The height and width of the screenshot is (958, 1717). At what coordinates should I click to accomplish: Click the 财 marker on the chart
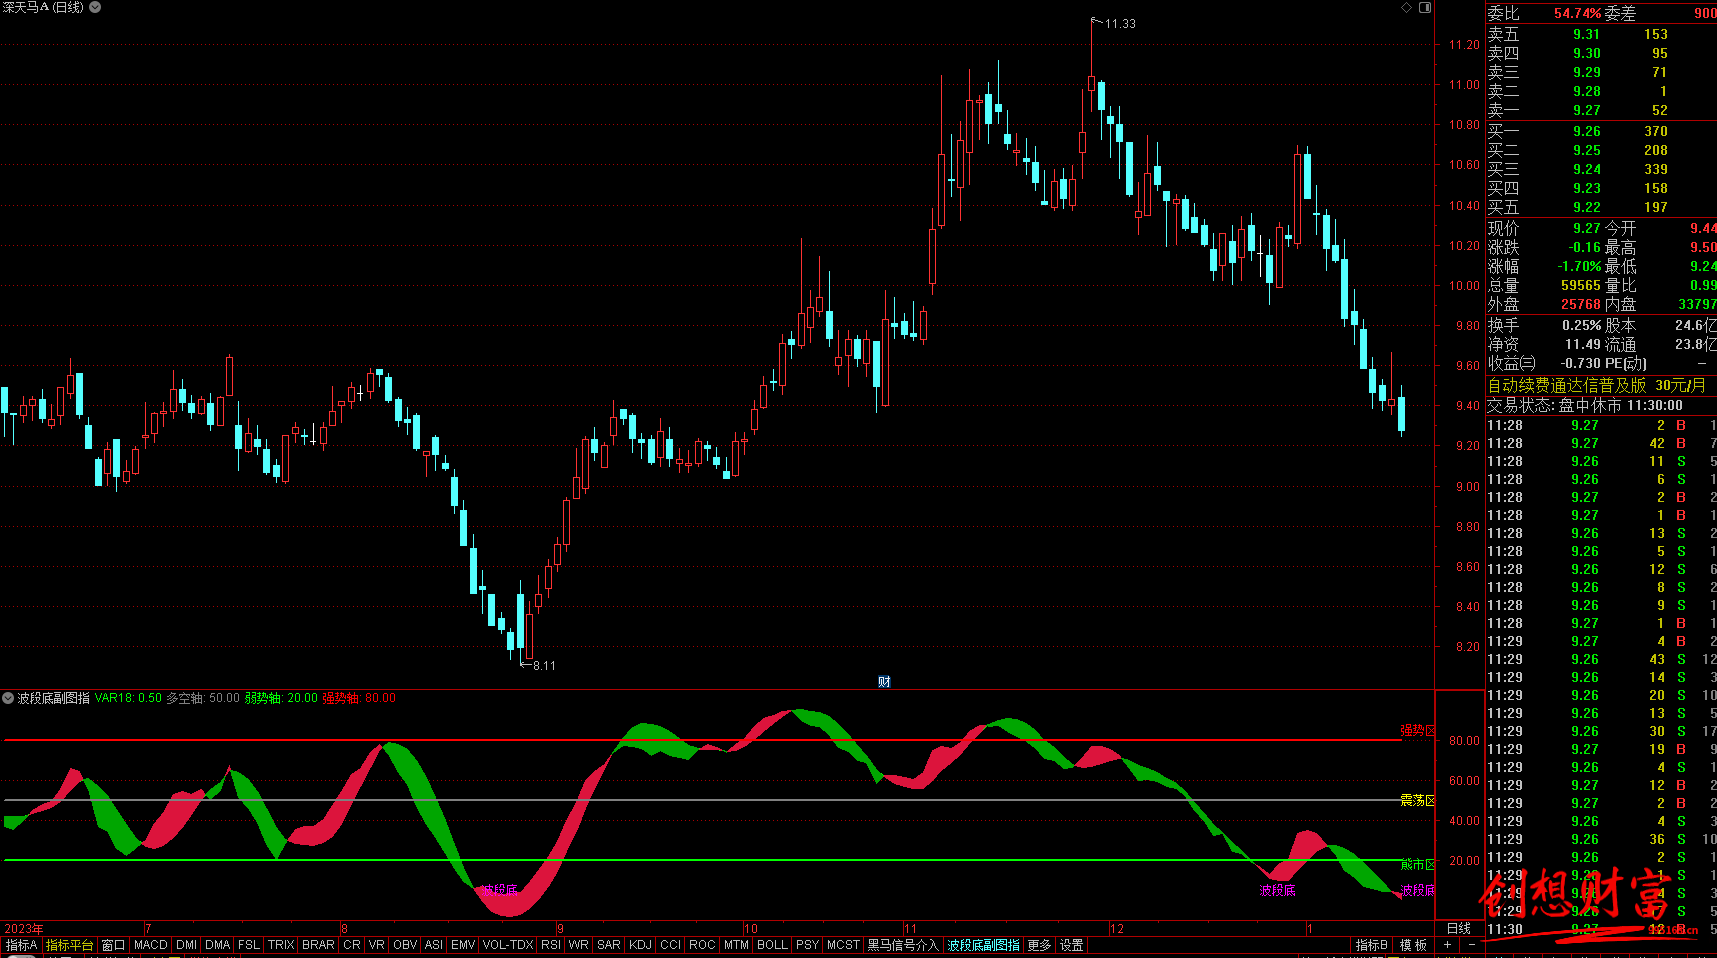coord(884,682)
